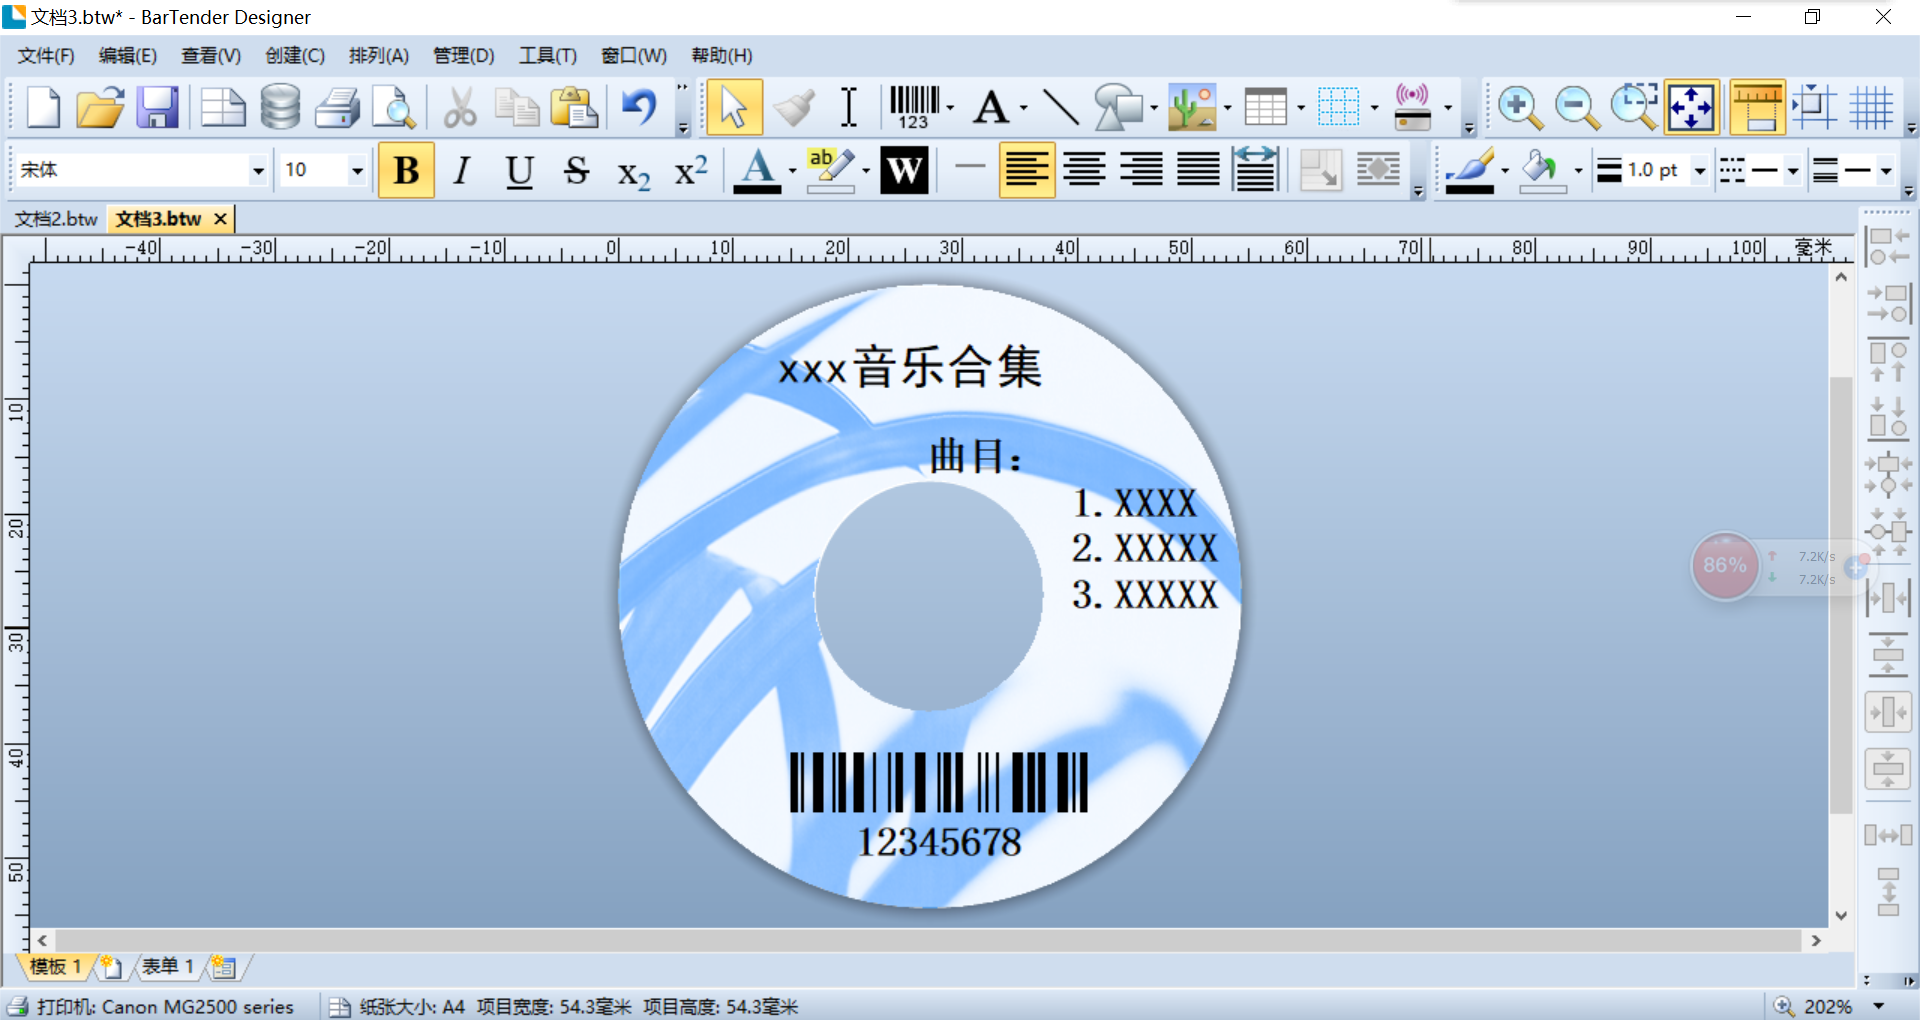Select the barcode creation tool
This screenshot has width=1920, height=1020.
click(914, 107)
